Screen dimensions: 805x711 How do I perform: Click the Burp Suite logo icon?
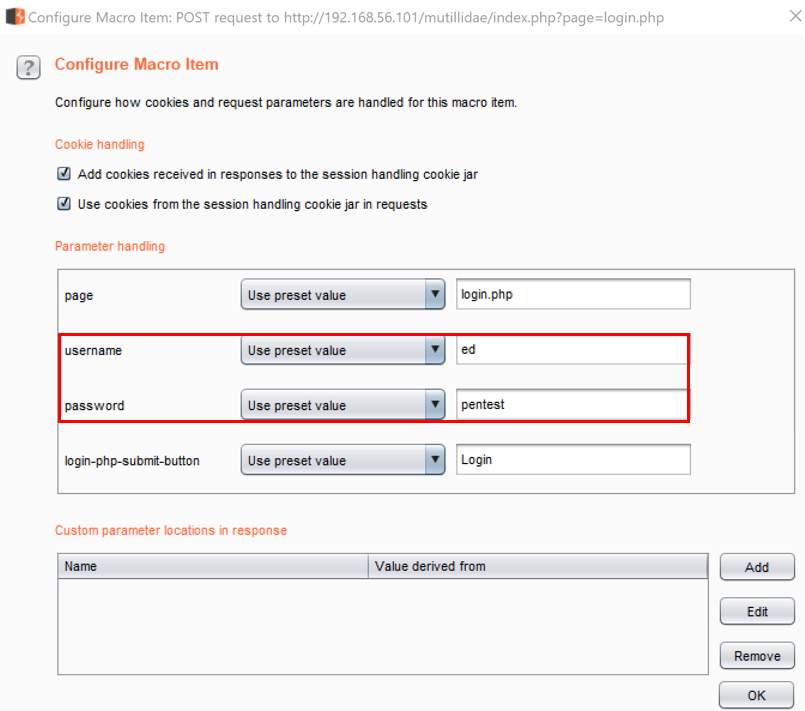14,17
